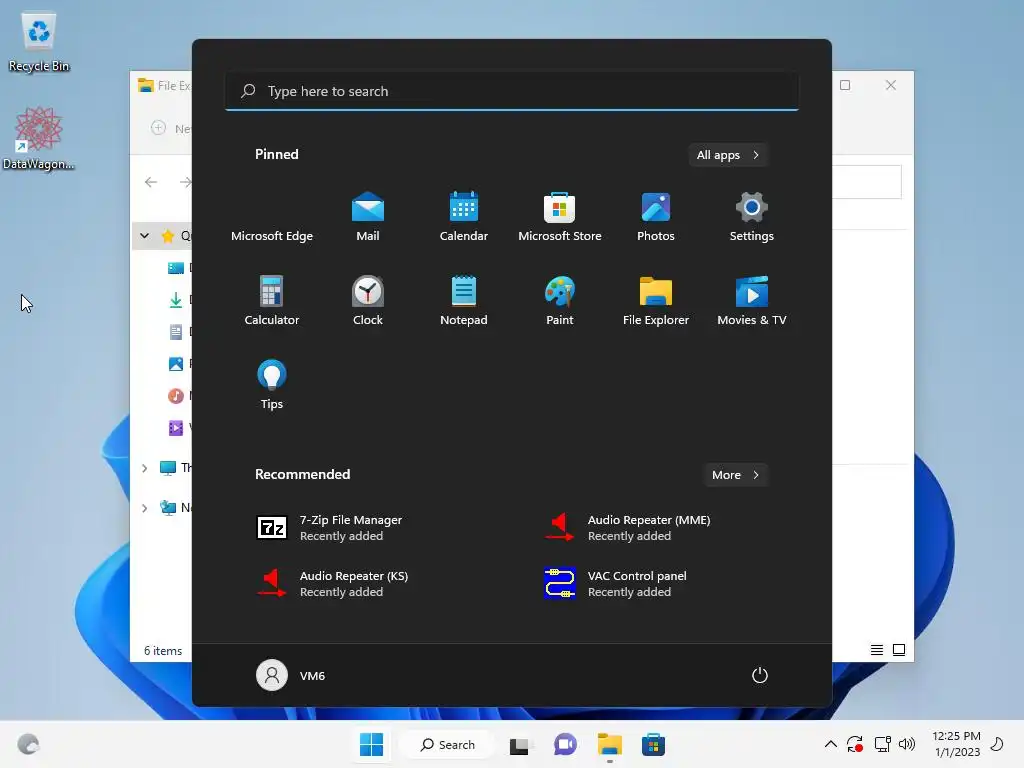Image resolution: width=1024 pixels, height=768 pixels.
Task: Launch the Calendar pinned app
Action: [464, 217]
